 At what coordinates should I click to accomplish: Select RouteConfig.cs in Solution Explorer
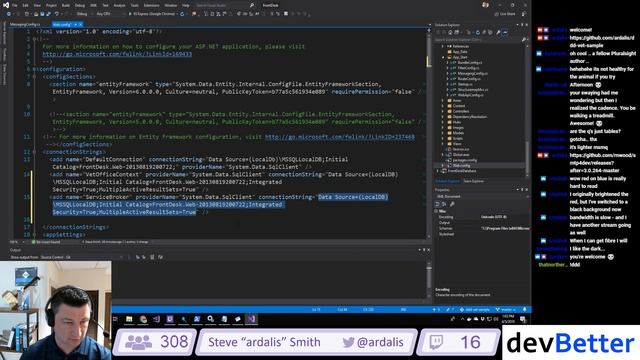point(469,79)
